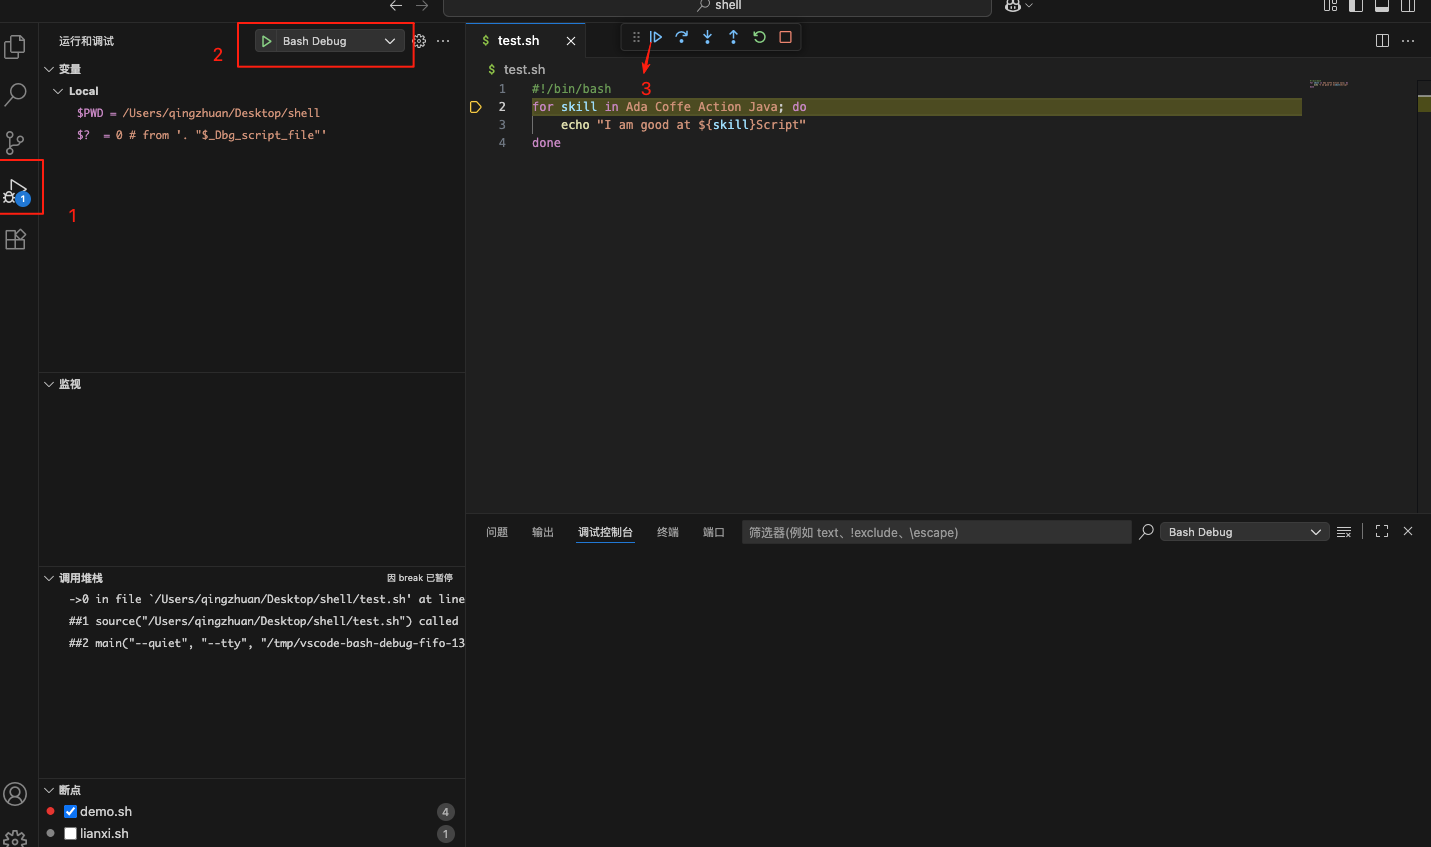This screenshot has width=1431, height=847.
Task: Open the Bash Debug launch configuration dropdown
Action: click(x=390, y=40)
